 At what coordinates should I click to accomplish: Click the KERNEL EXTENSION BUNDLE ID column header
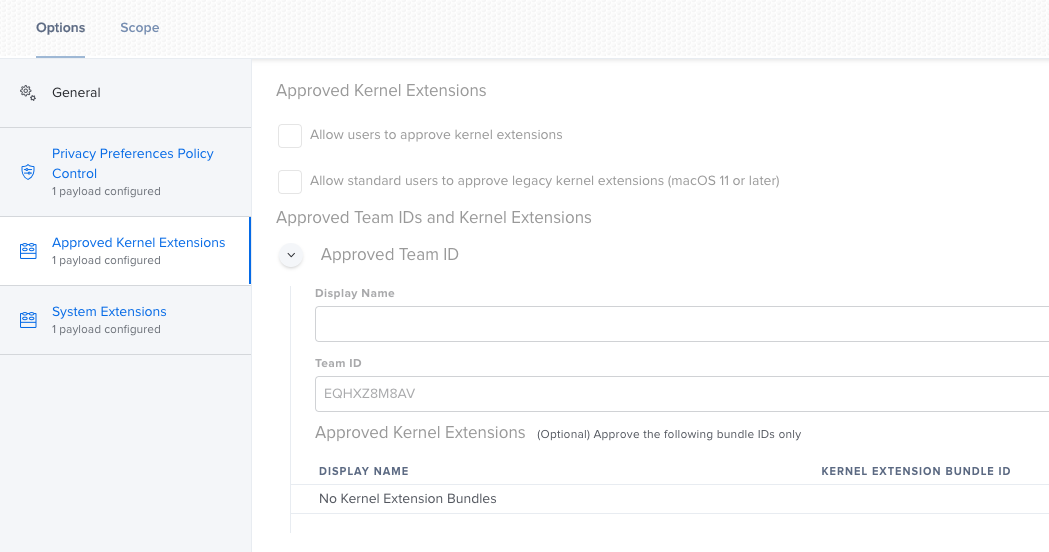click(x=916, y=471)
